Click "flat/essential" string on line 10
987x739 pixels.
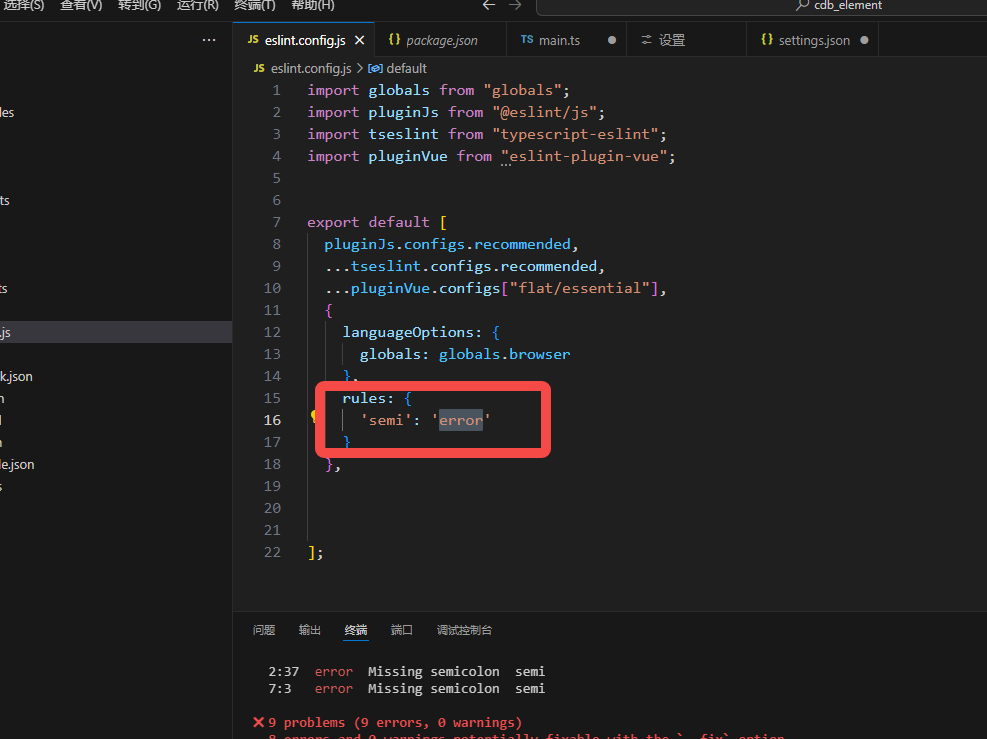tap(579, 288)
